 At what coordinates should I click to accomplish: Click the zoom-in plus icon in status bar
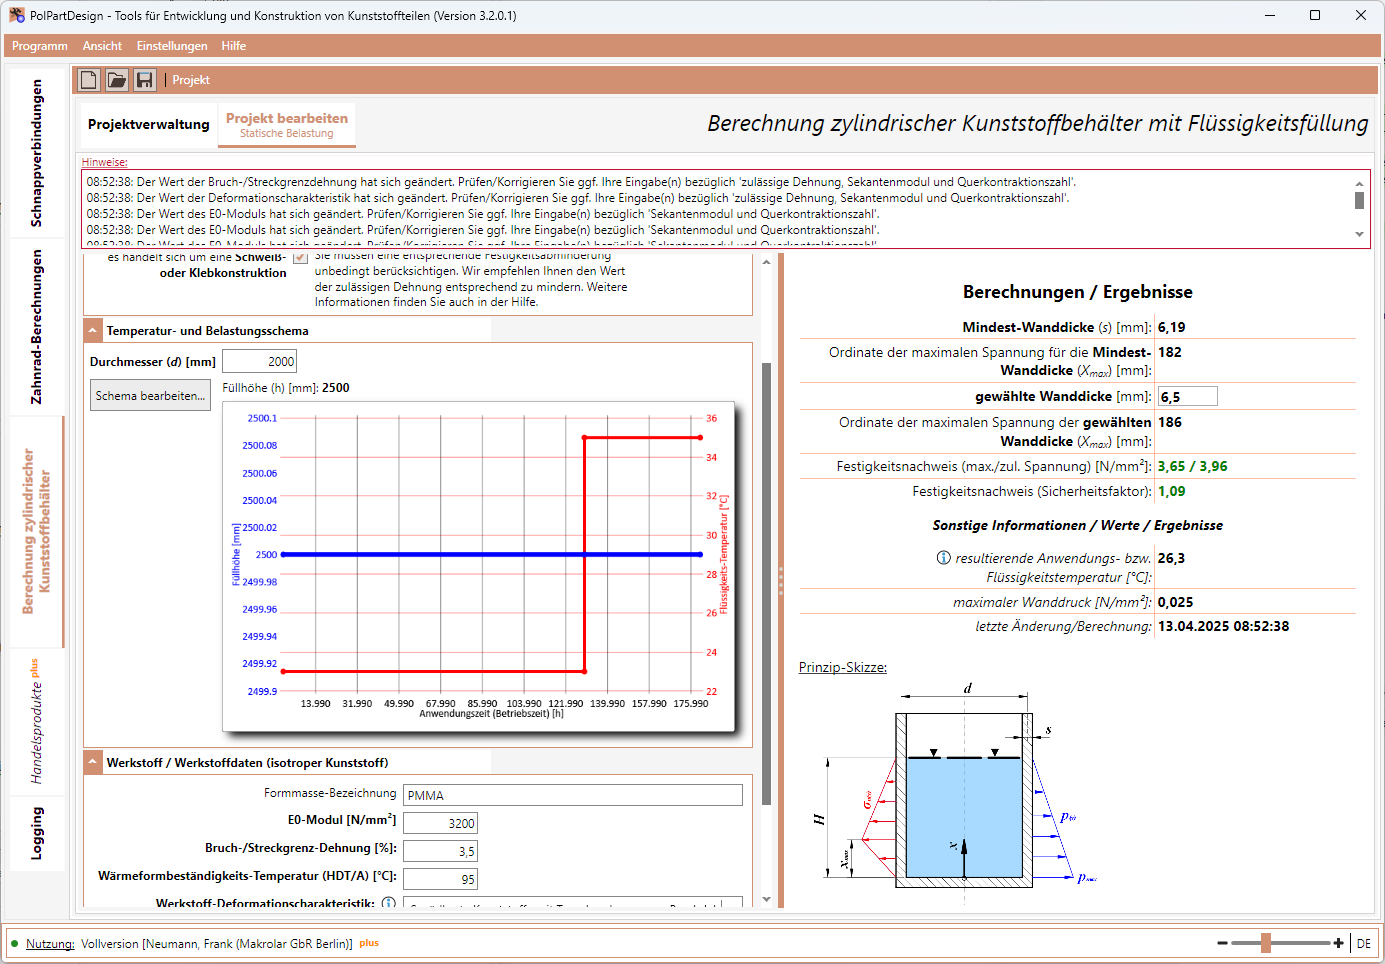pos(1338,943)
